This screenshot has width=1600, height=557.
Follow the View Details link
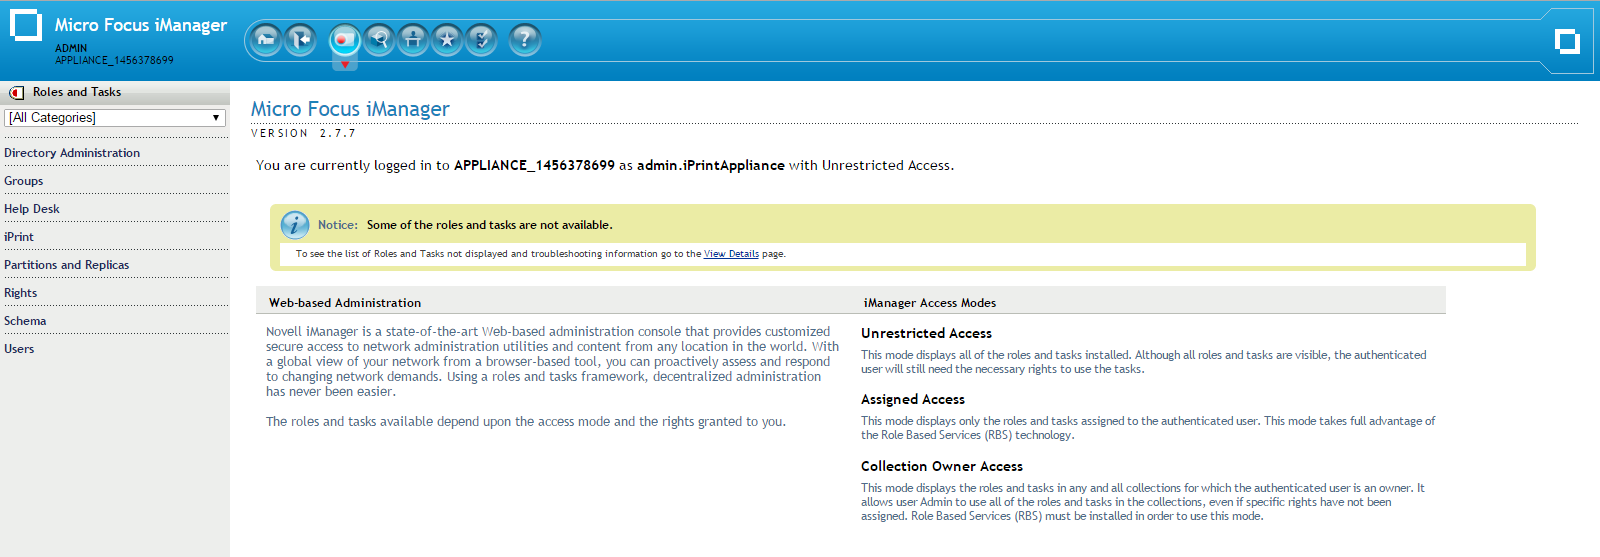tap(731, 254)
